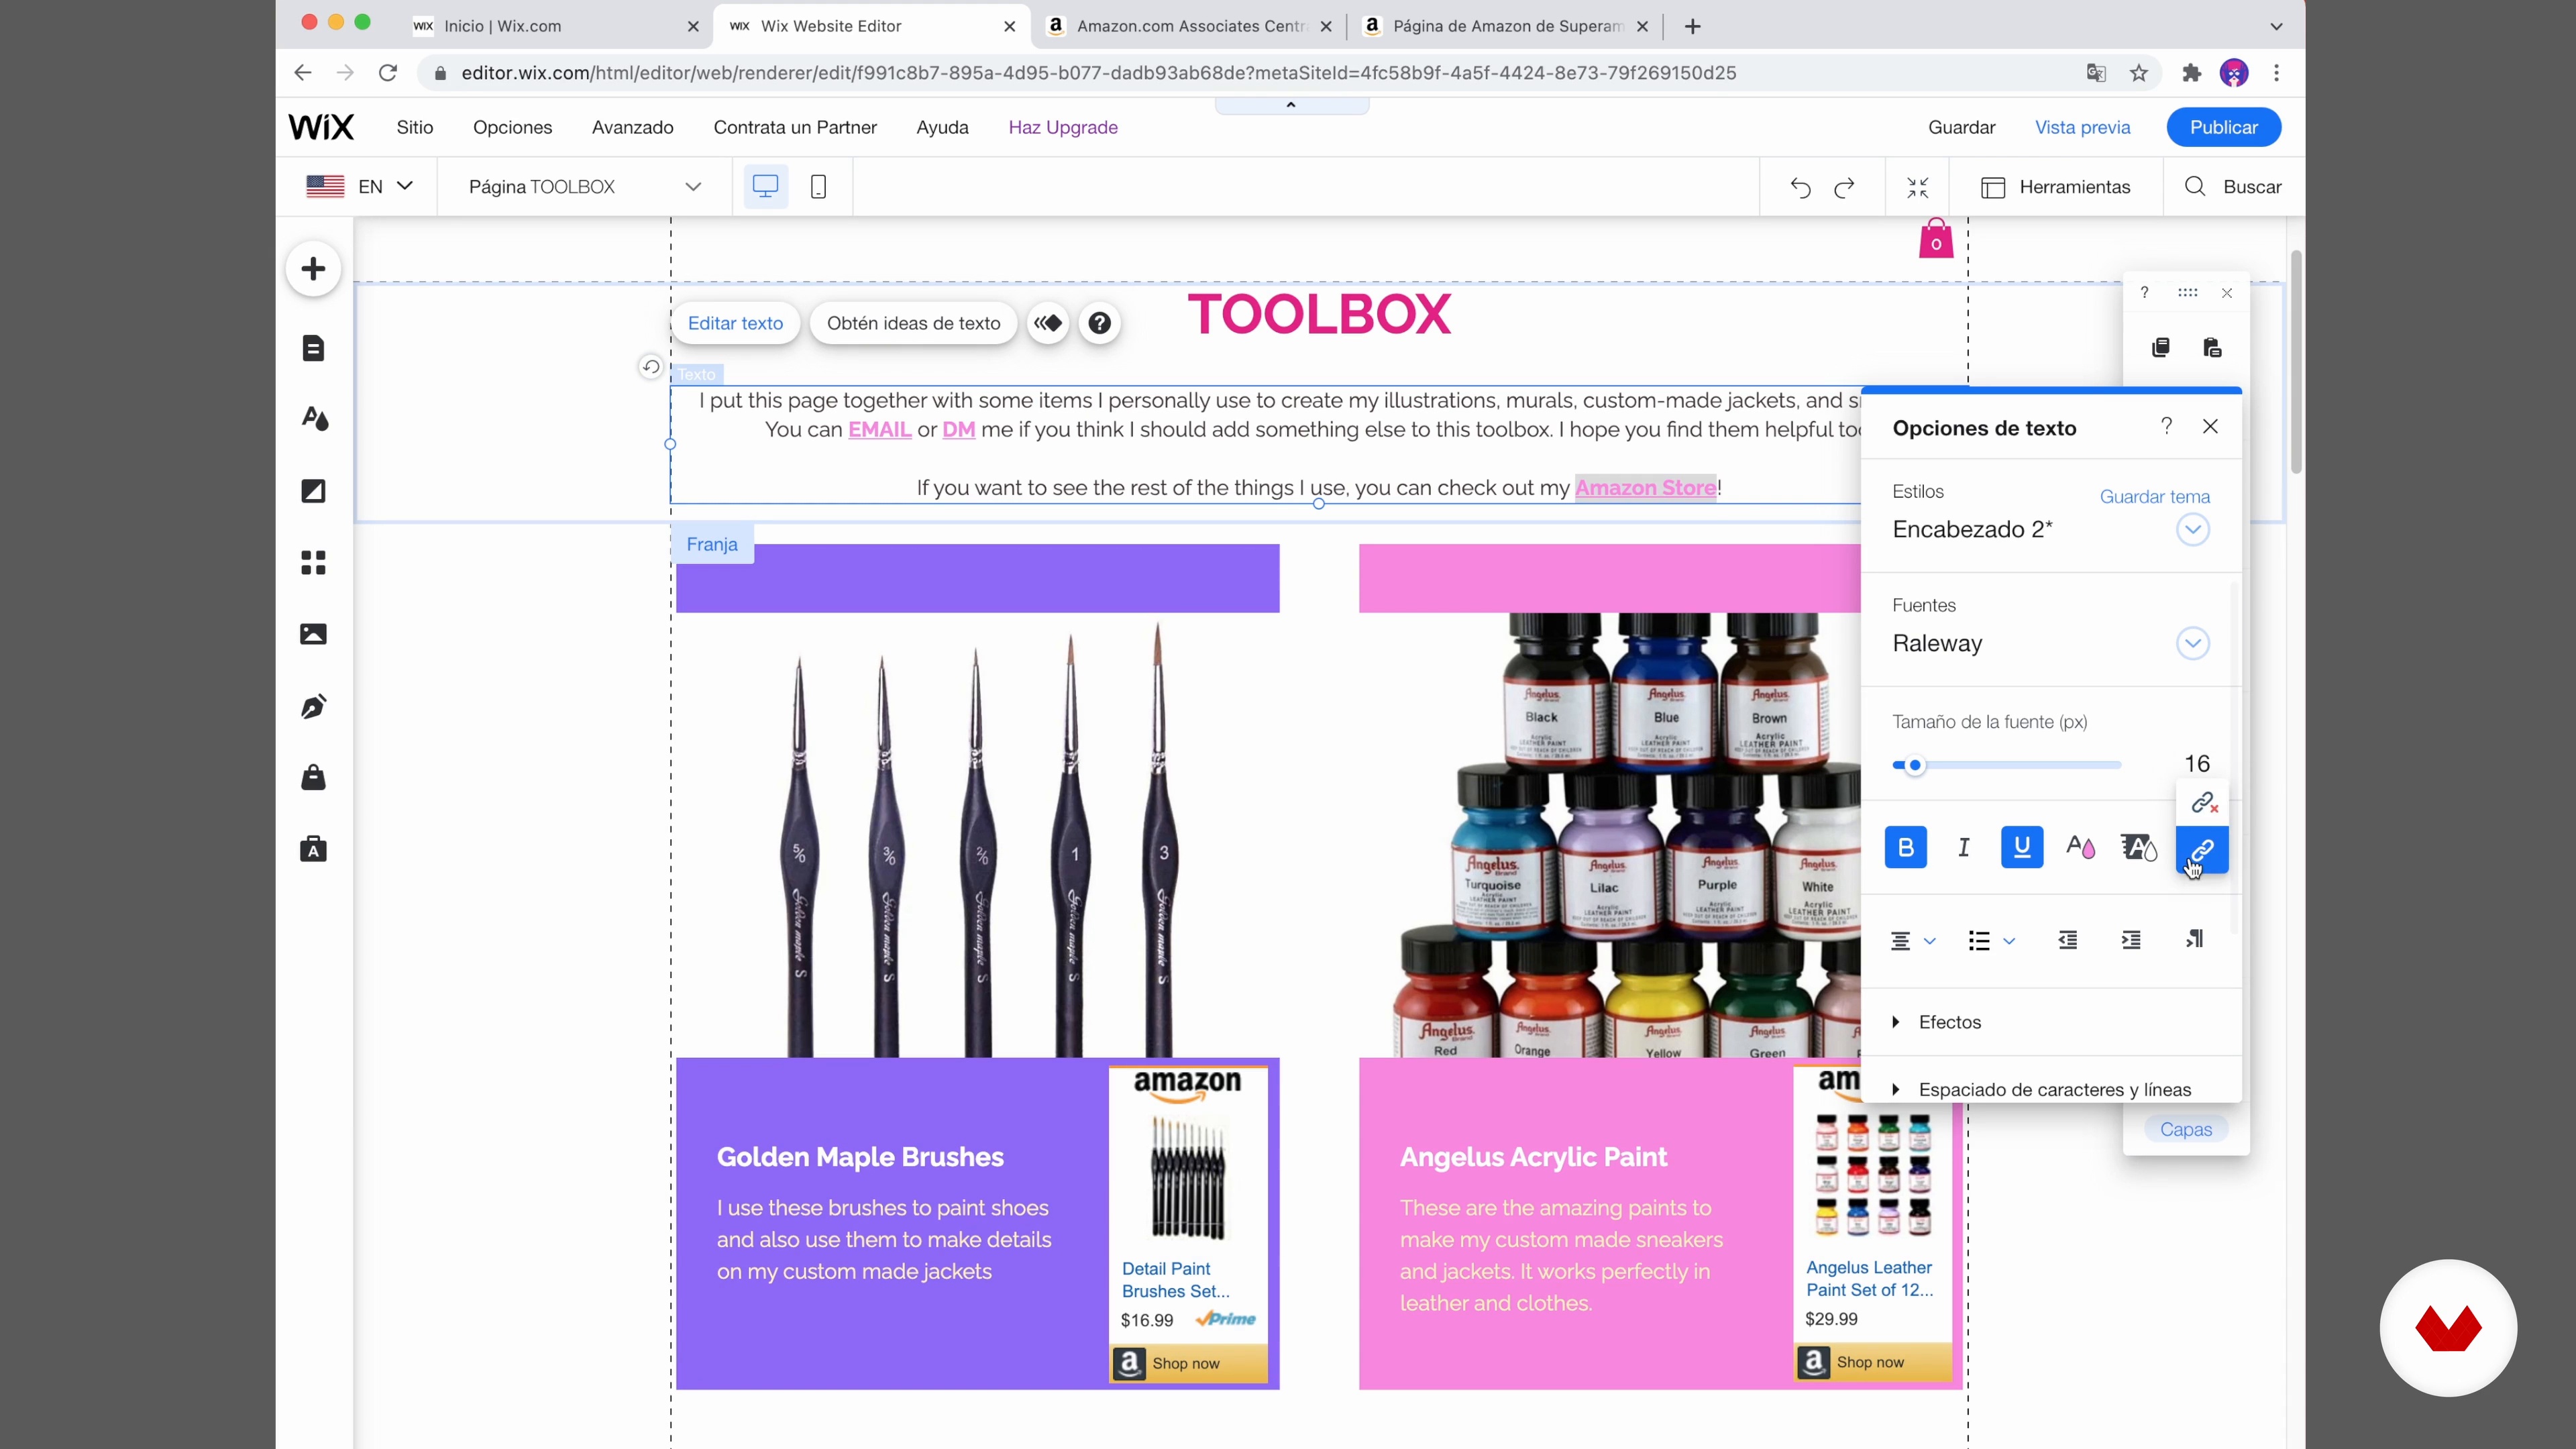Click Obtén ideas de texto button

914,323
